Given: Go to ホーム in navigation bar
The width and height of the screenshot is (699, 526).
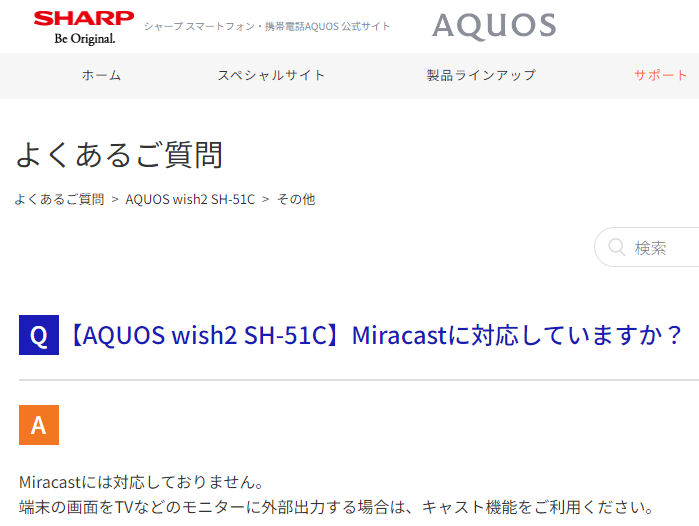Looking at the screenshot, I should pos(101,75).
